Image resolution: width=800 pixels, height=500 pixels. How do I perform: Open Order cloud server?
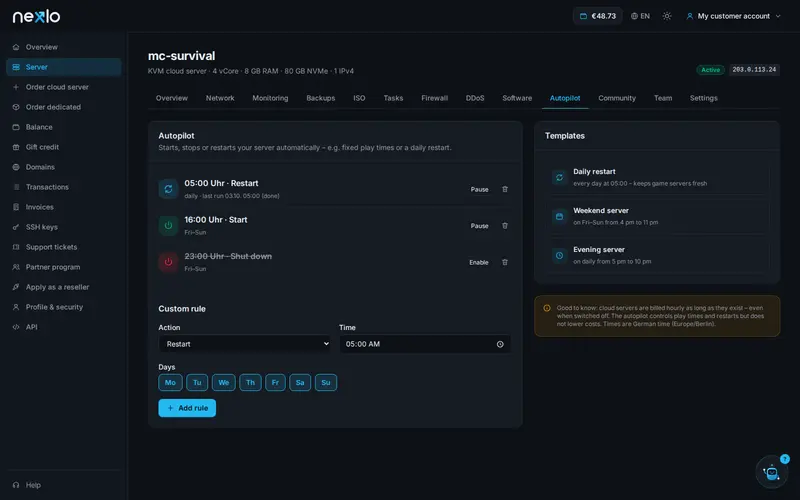[x=64, y=87]
